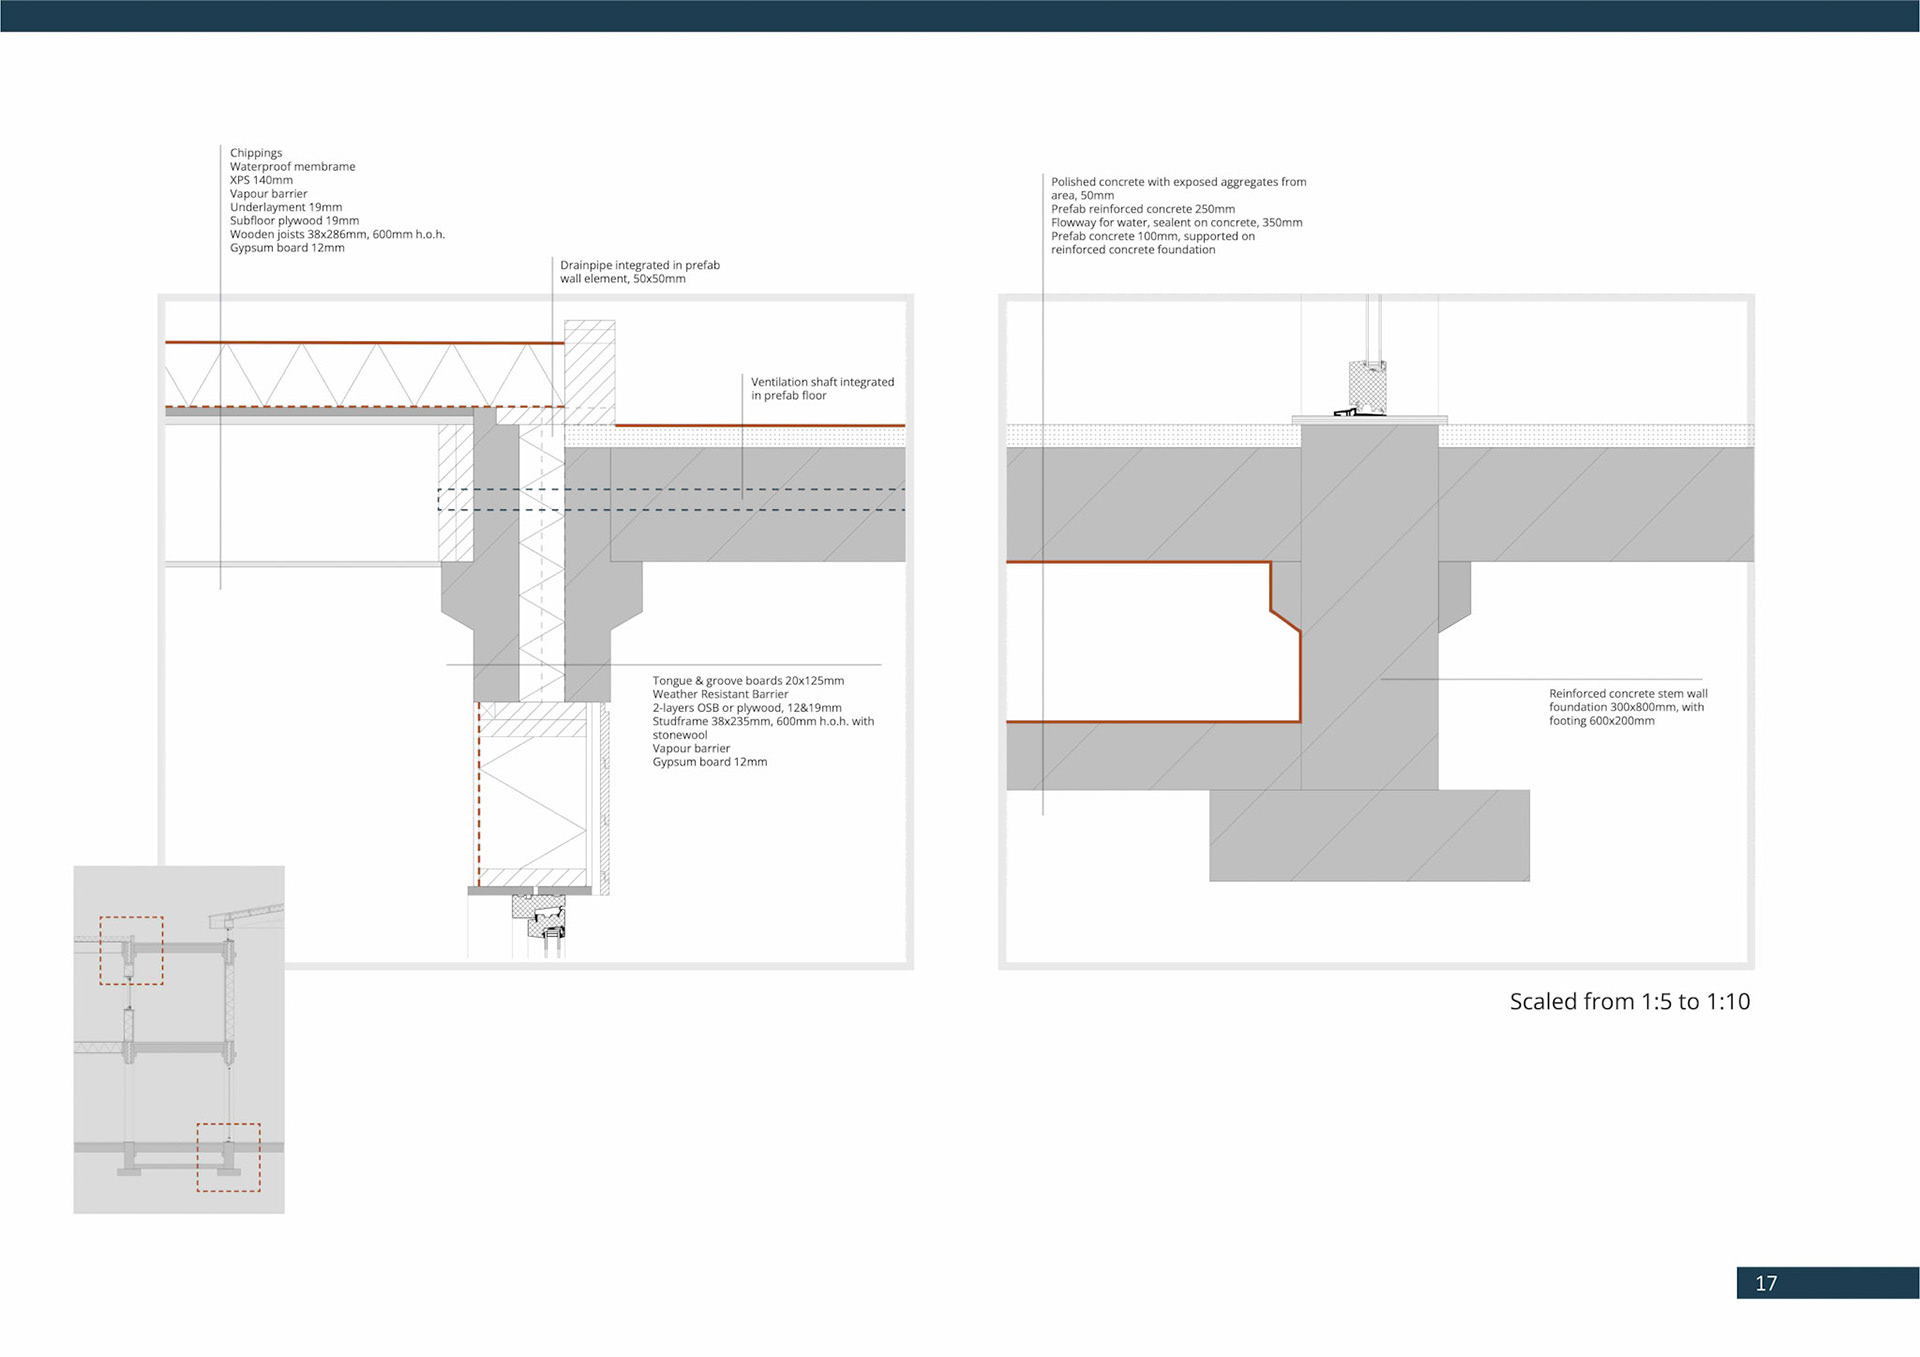Click the 'Scaled from 1:5 to 1:10' text

click(x=1629, y=1002)
